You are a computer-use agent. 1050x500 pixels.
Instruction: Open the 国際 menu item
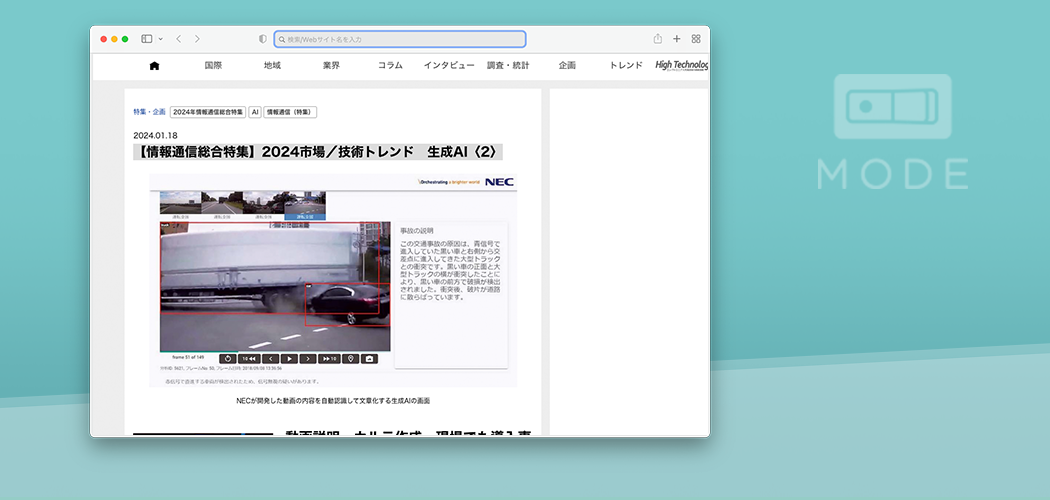coord(213,66)
